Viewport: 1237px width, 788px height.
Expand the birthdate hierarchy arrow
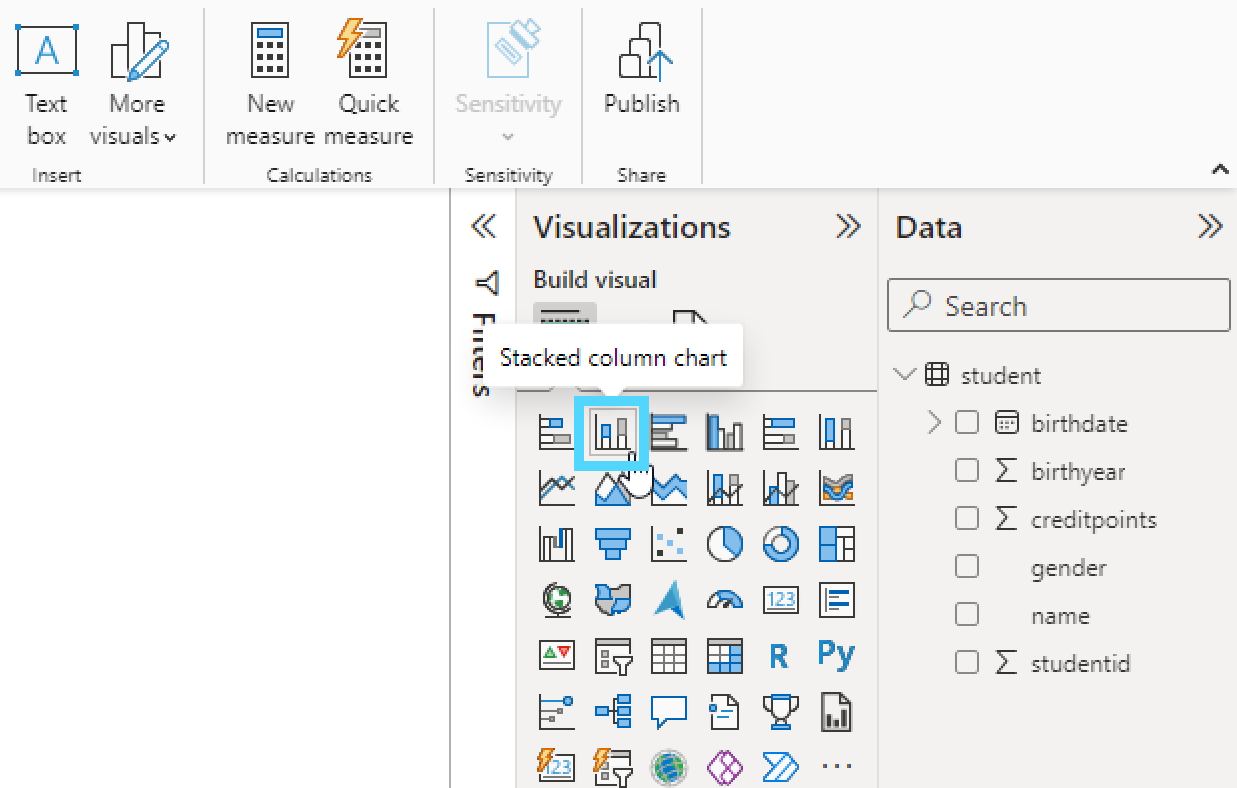(x=934, y=423)
